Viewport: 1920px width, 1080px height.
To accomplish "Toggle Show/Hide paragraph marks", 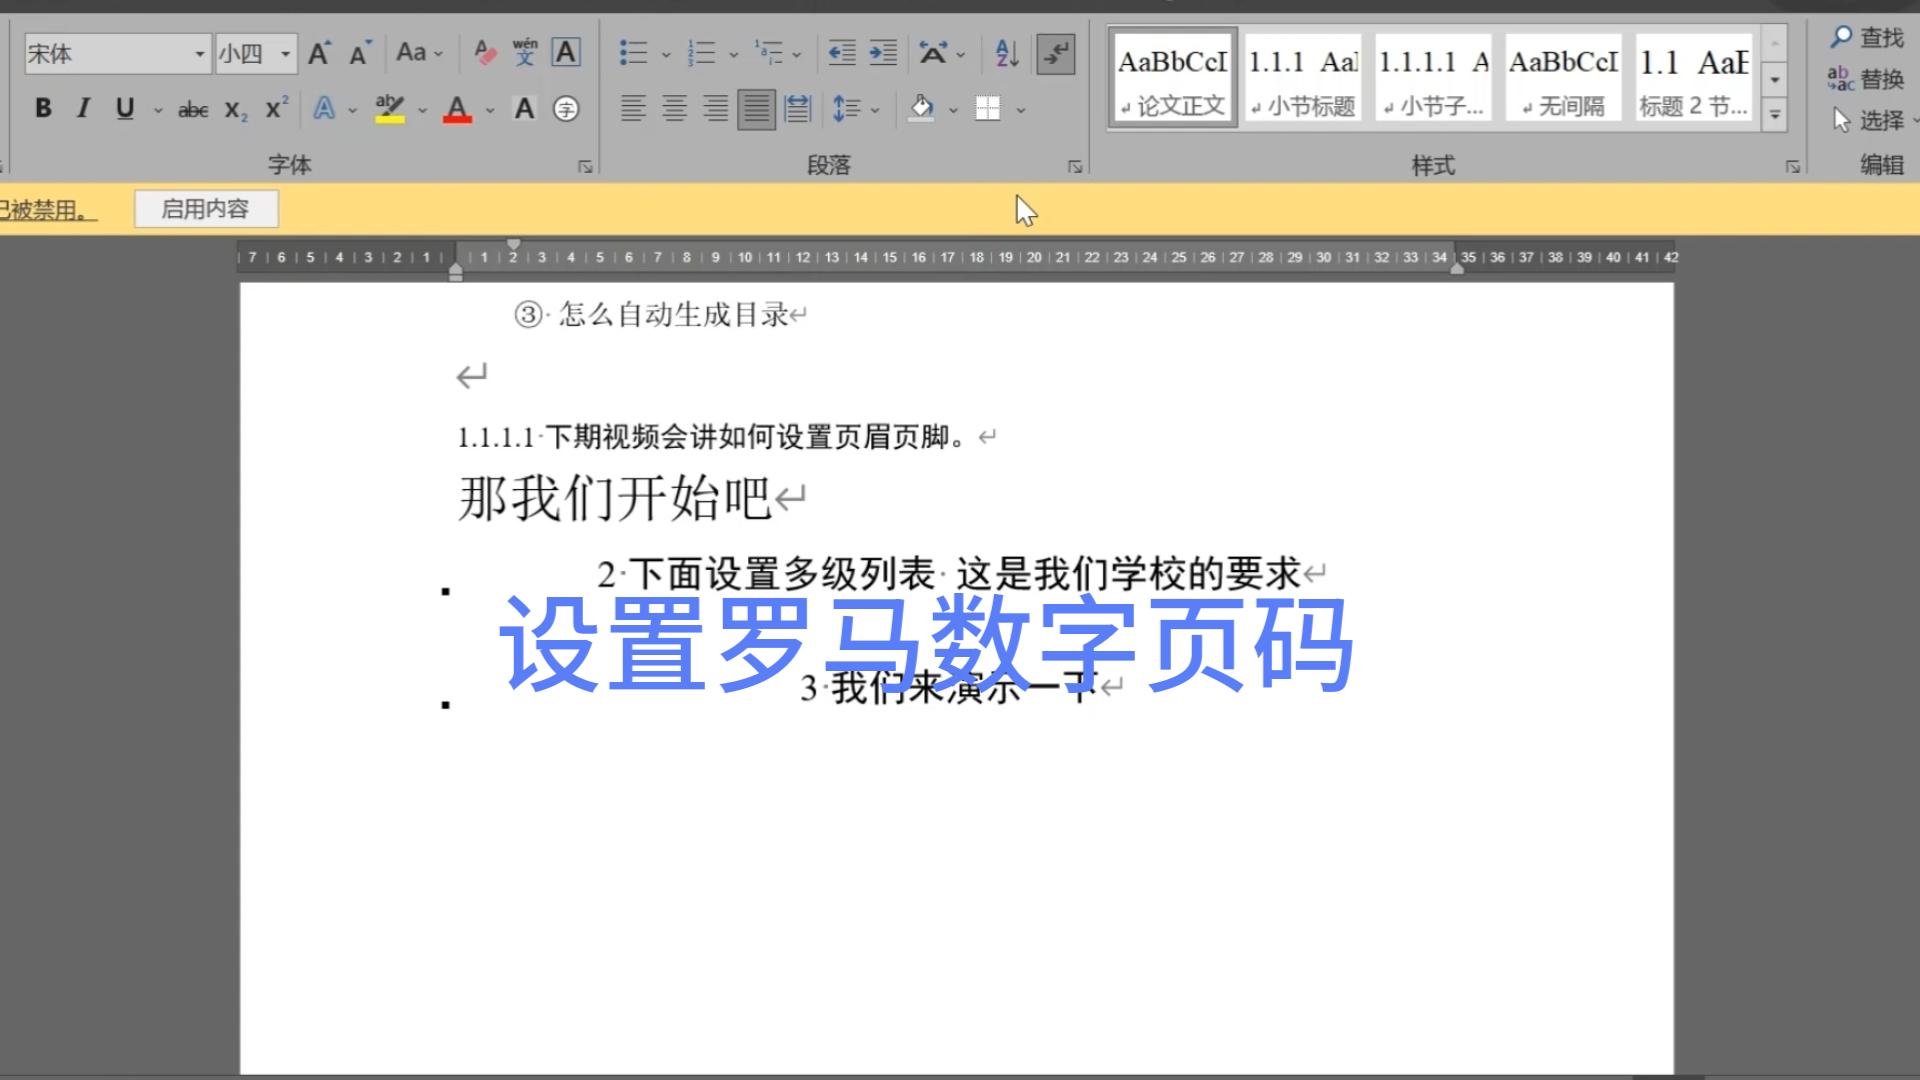I will [1055, 53].
